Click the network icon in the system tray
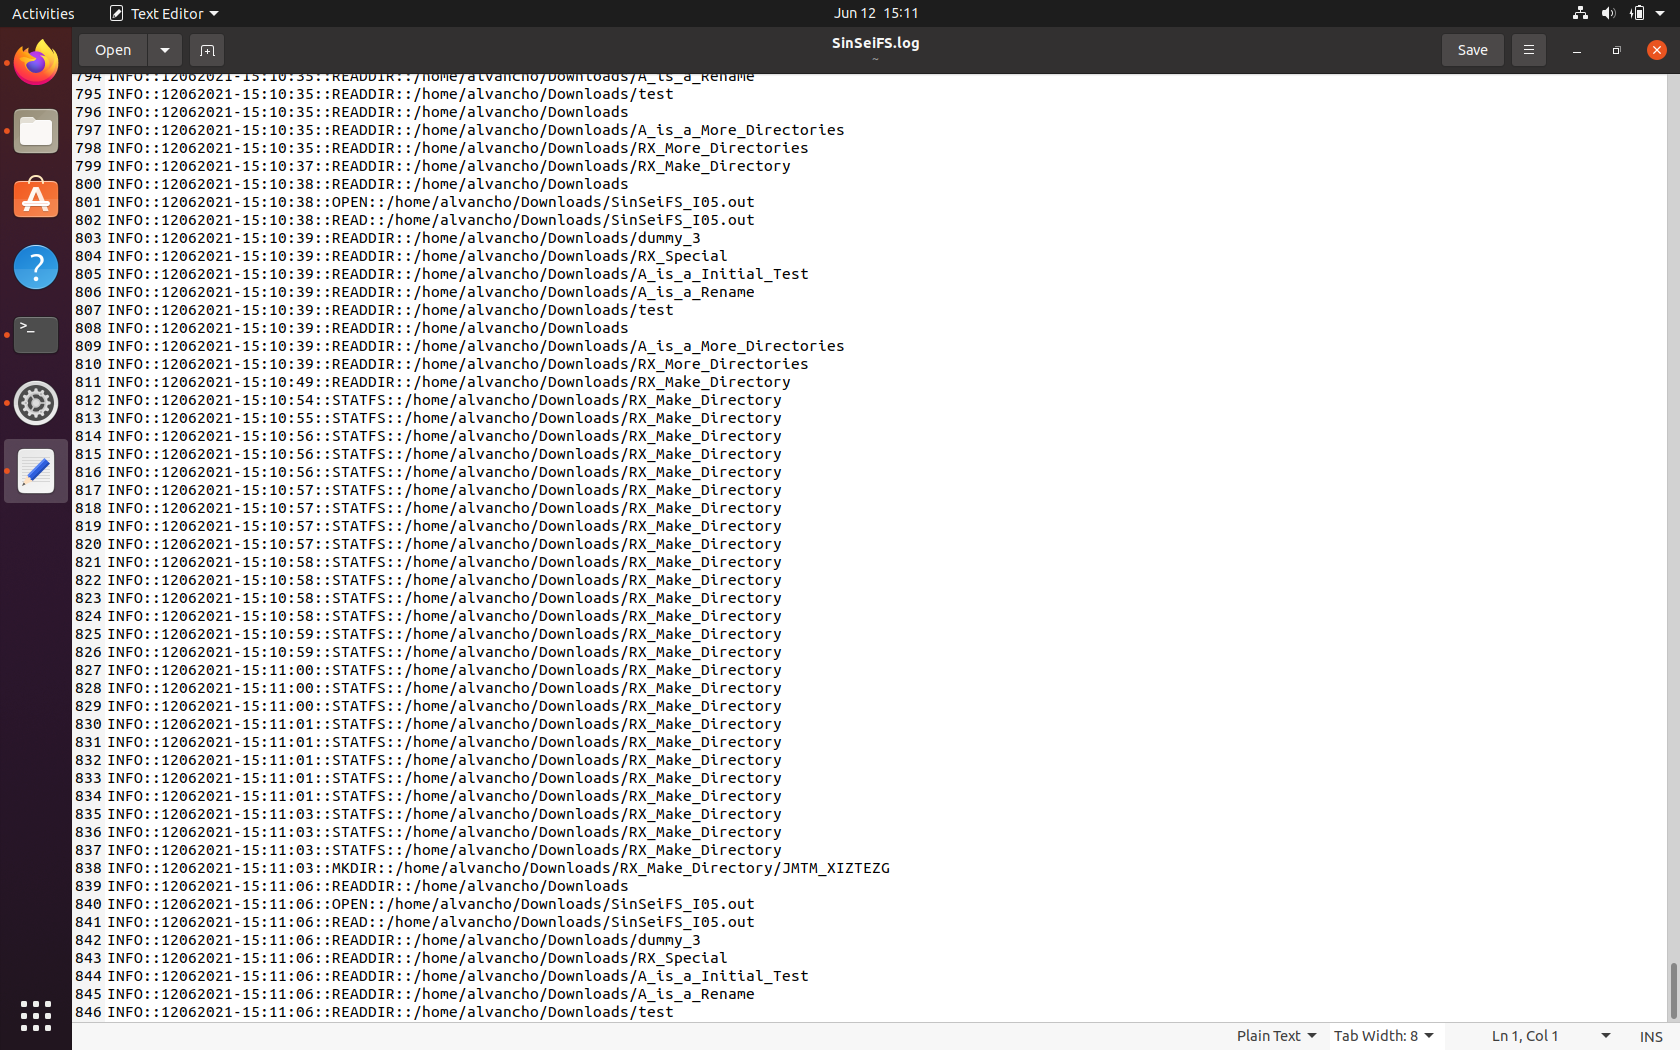Screen dimensions: 1680x1050 (1578, 13)
